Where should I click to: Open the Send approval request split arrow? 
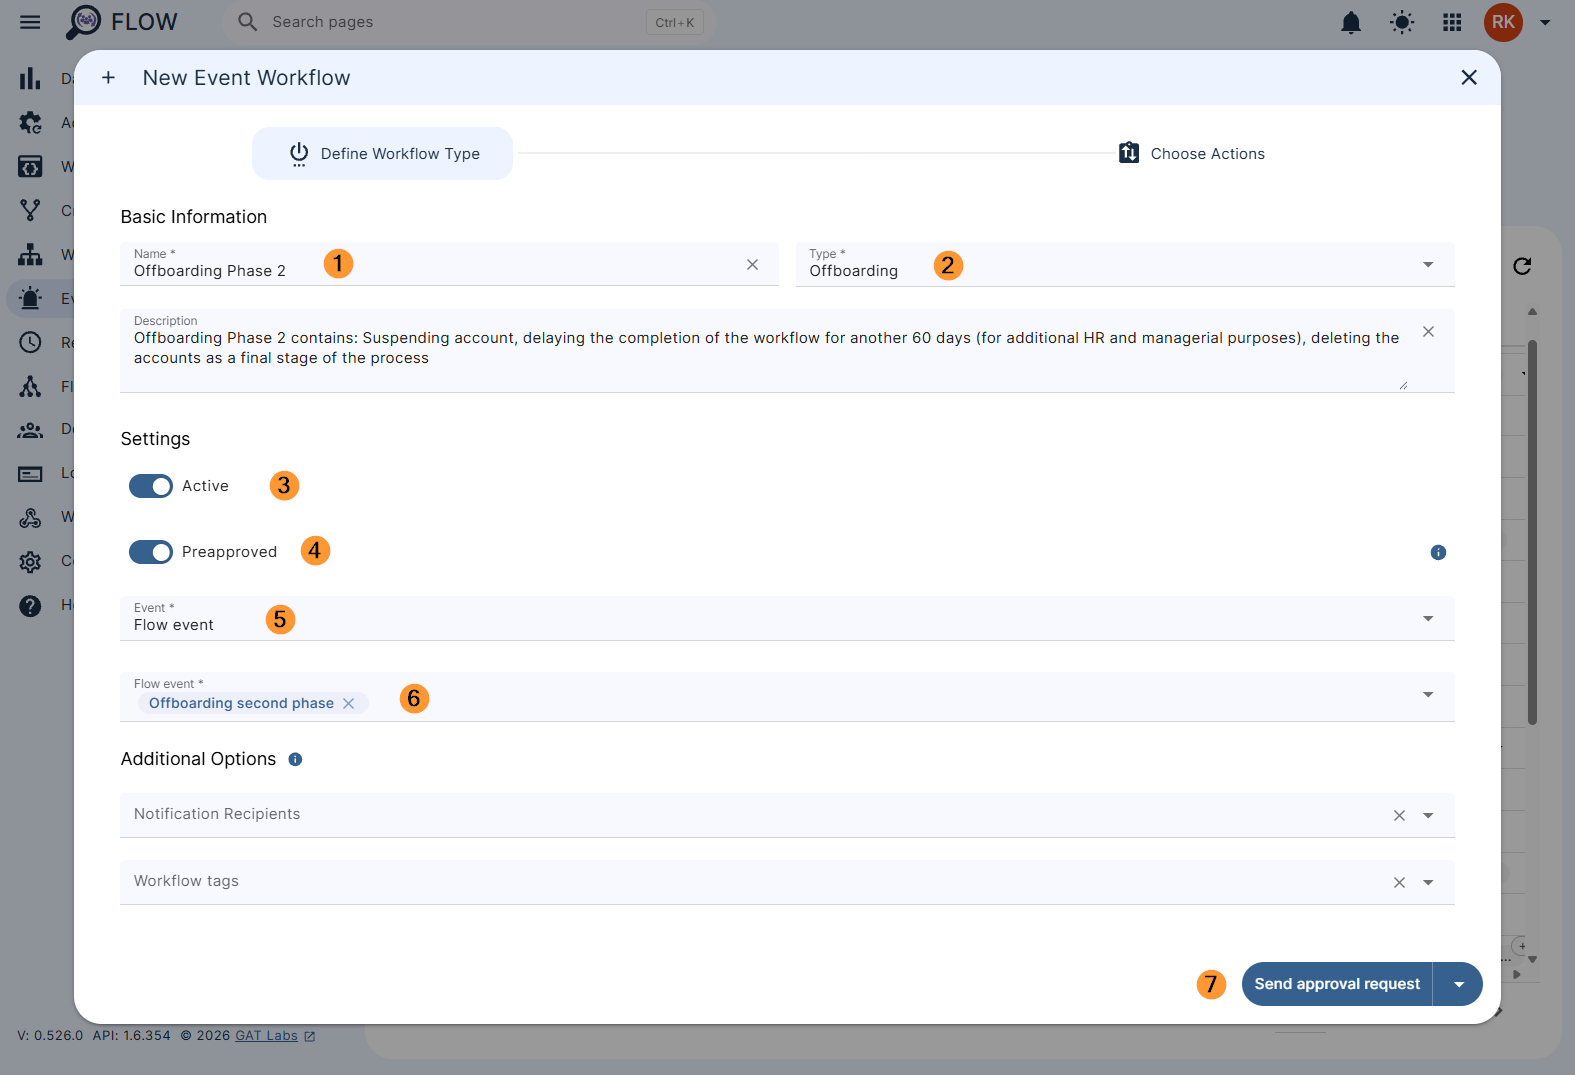click(x=1459, y=984)
